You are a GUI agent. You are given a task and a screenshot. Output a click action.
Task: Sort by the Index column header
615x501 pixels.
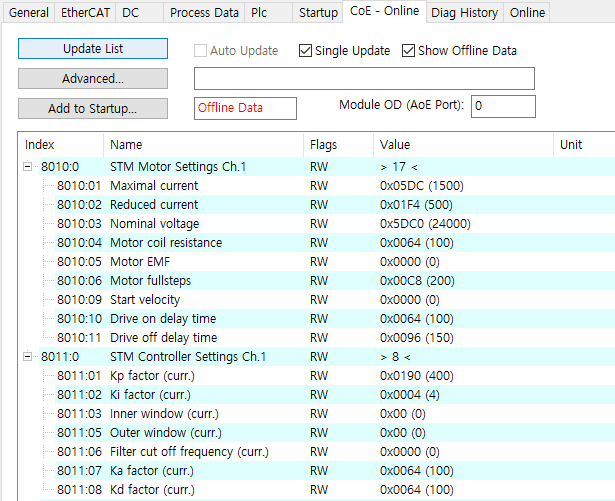click(61, 145)
